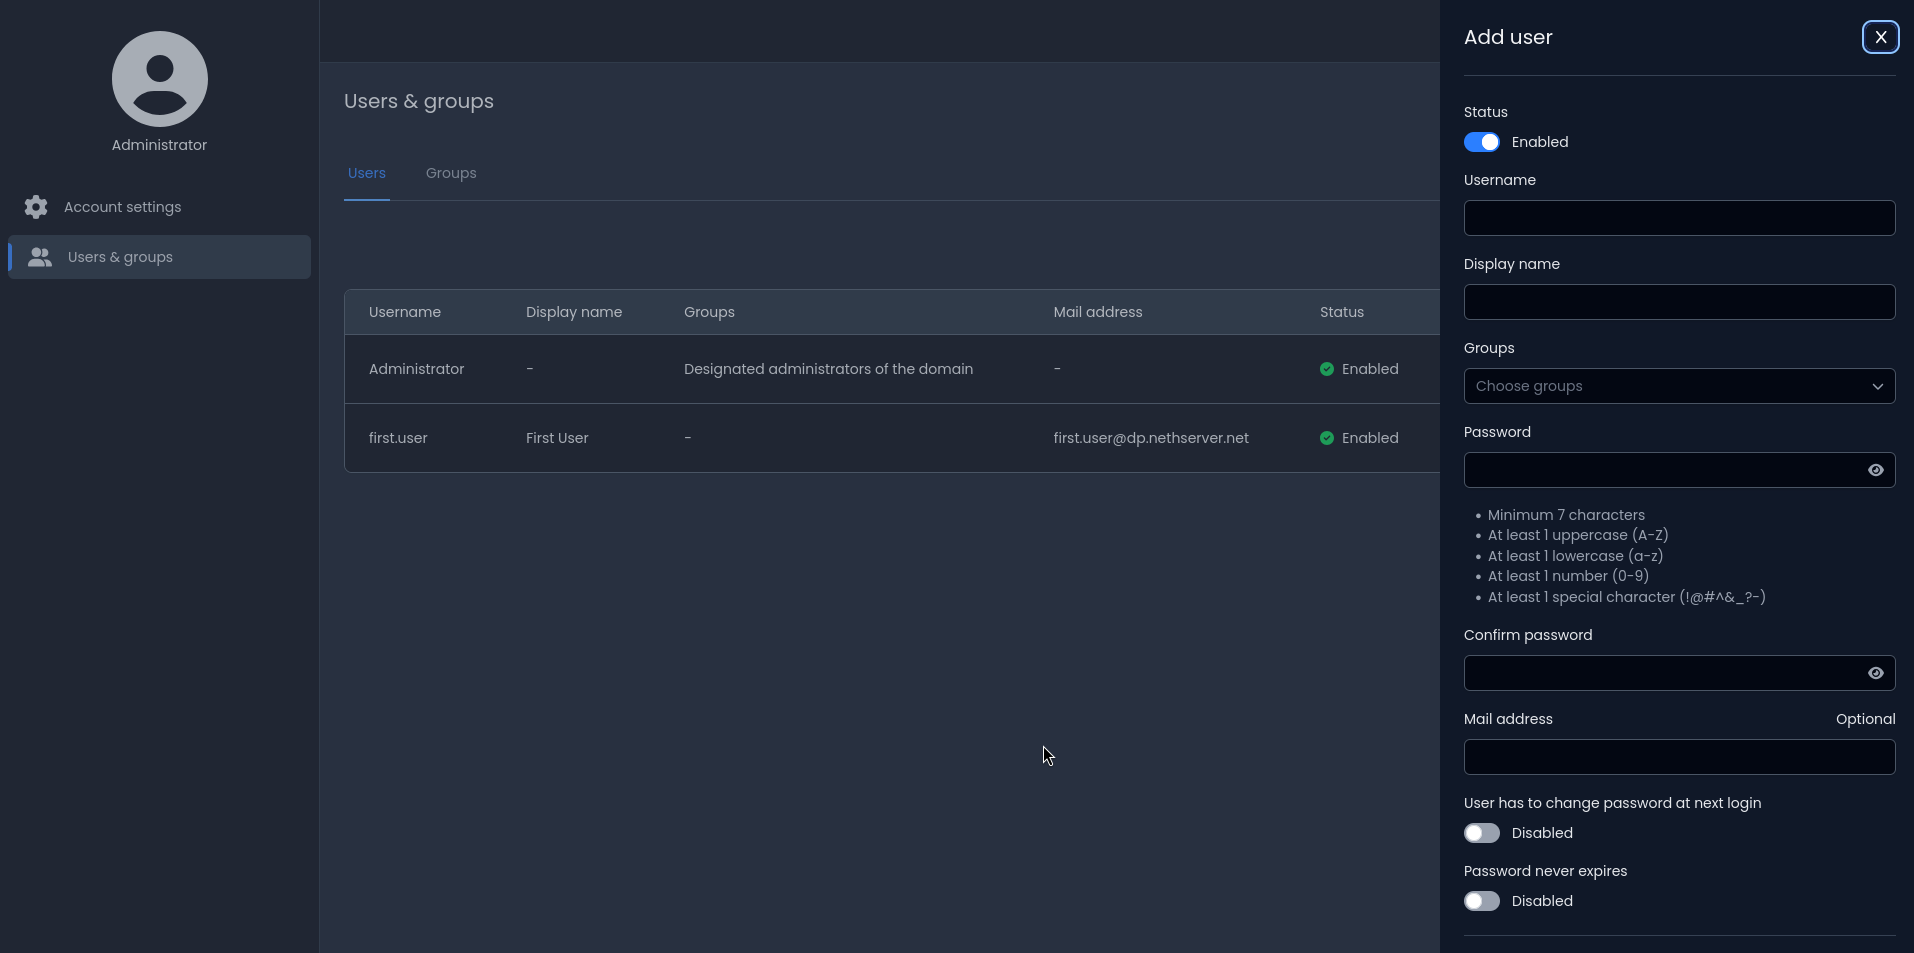Click the Account settings gear icon
The width and height of the screenshot is (1914, 953).
(36, 207)
